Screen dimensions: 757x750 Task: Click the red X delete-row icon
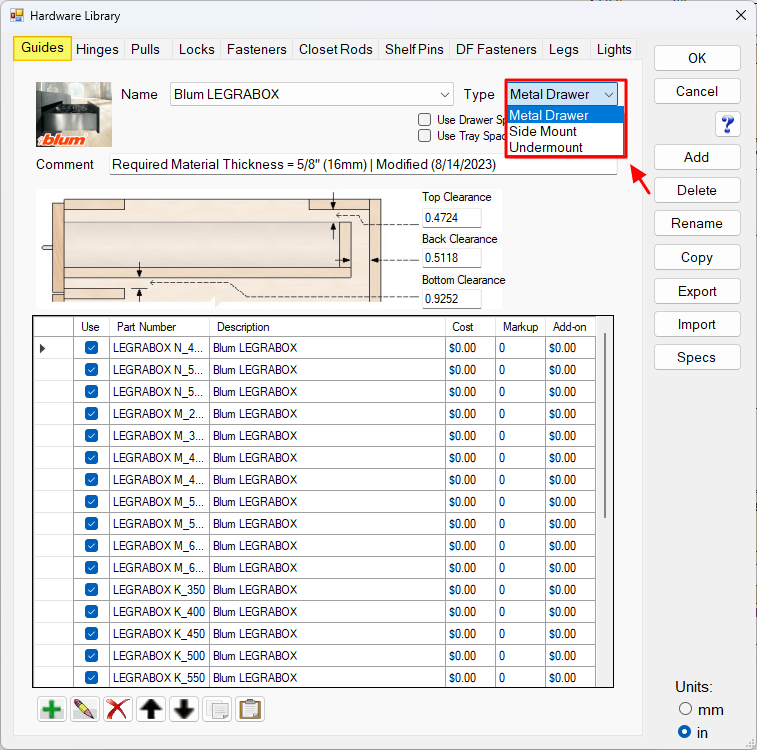pos(118,709)
